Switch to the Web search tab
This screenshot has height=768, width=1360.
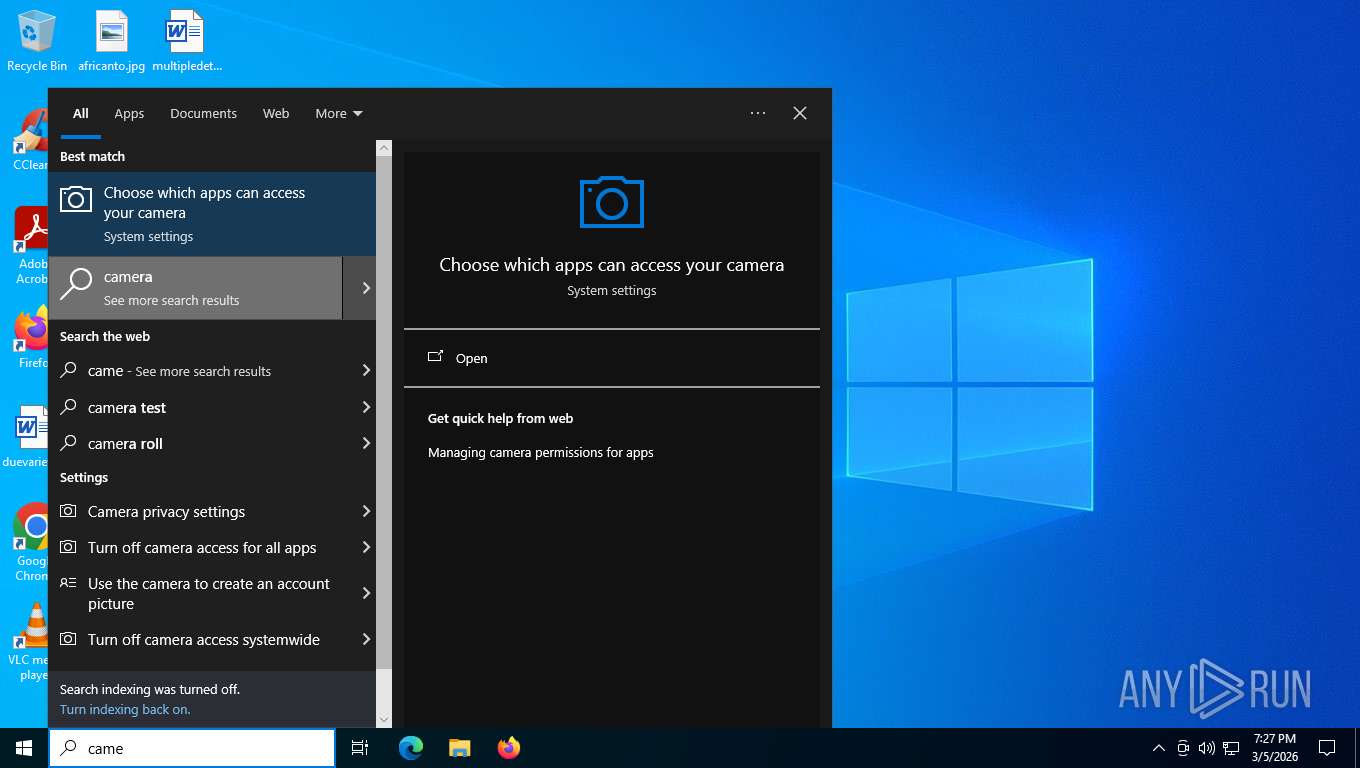(x=276, y=114)
